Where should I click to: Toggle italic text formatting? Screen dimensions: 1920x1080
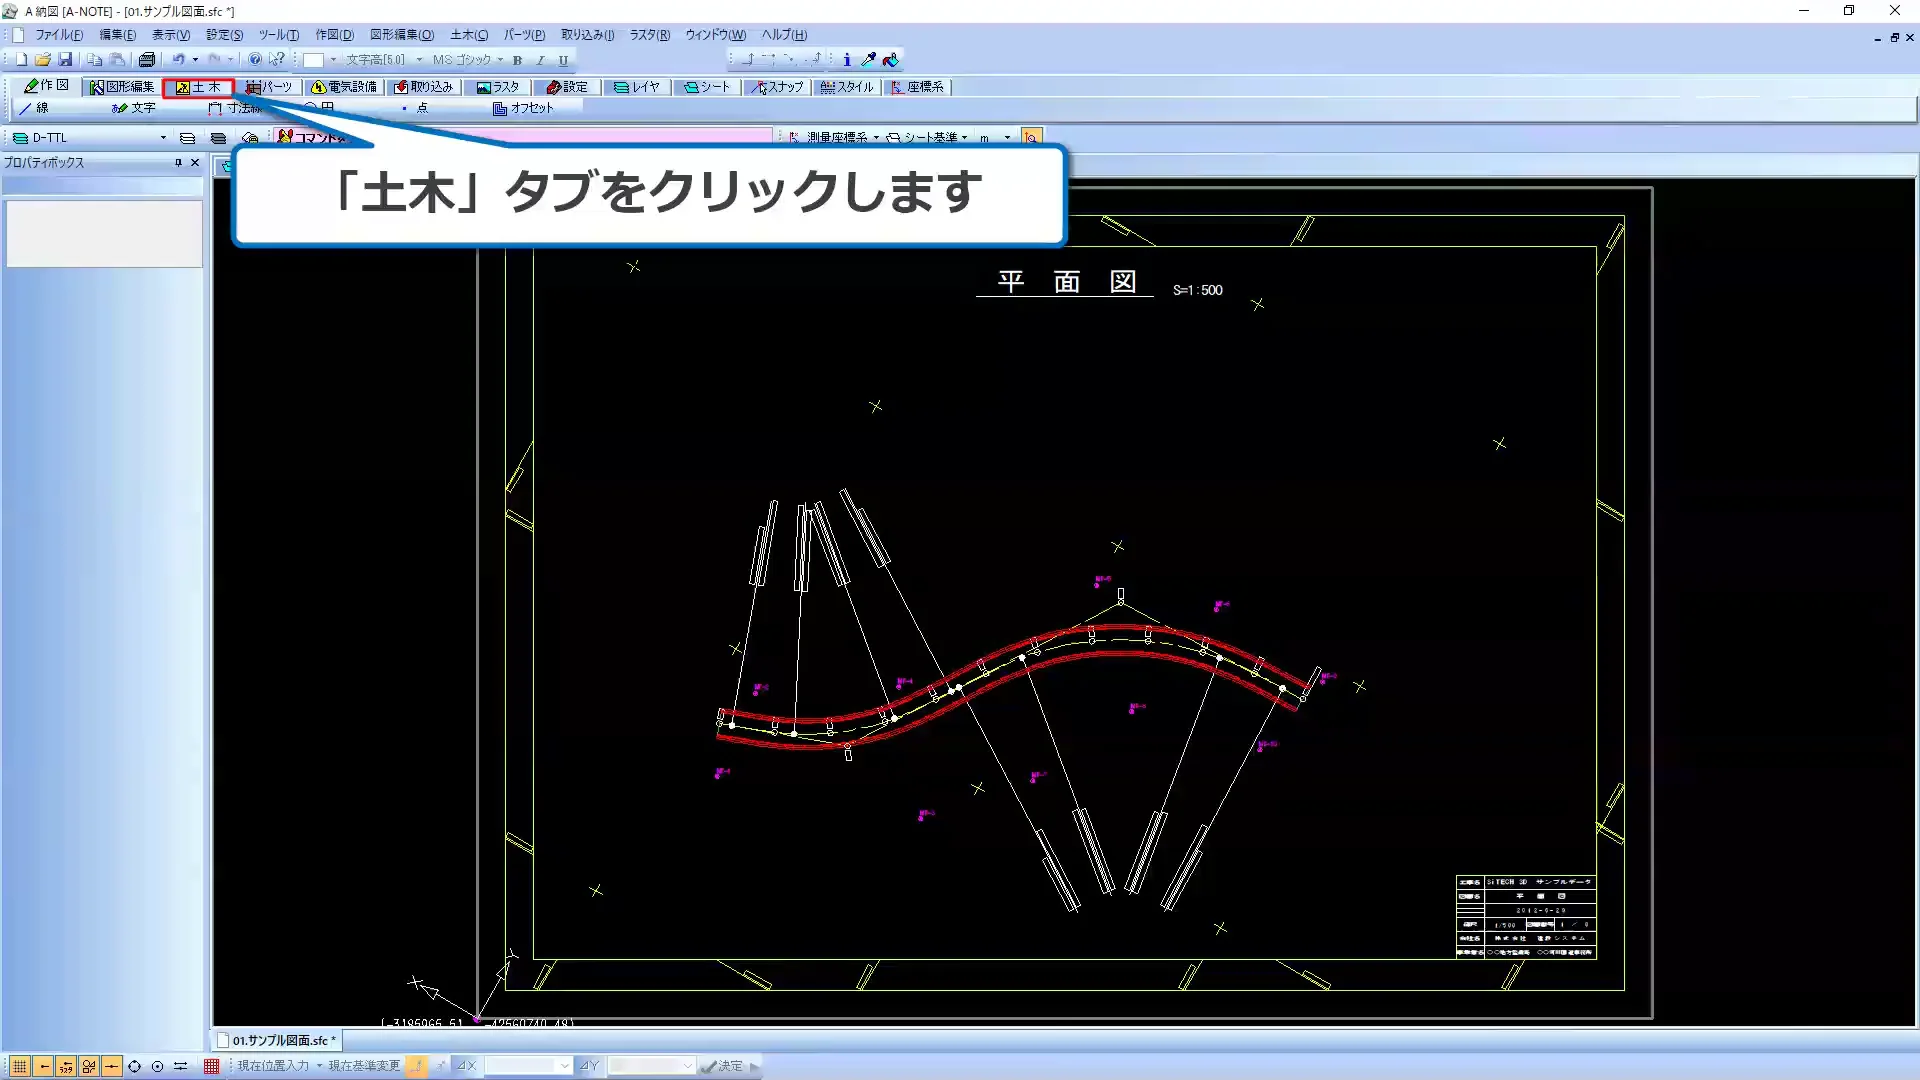tap(540, 60)
